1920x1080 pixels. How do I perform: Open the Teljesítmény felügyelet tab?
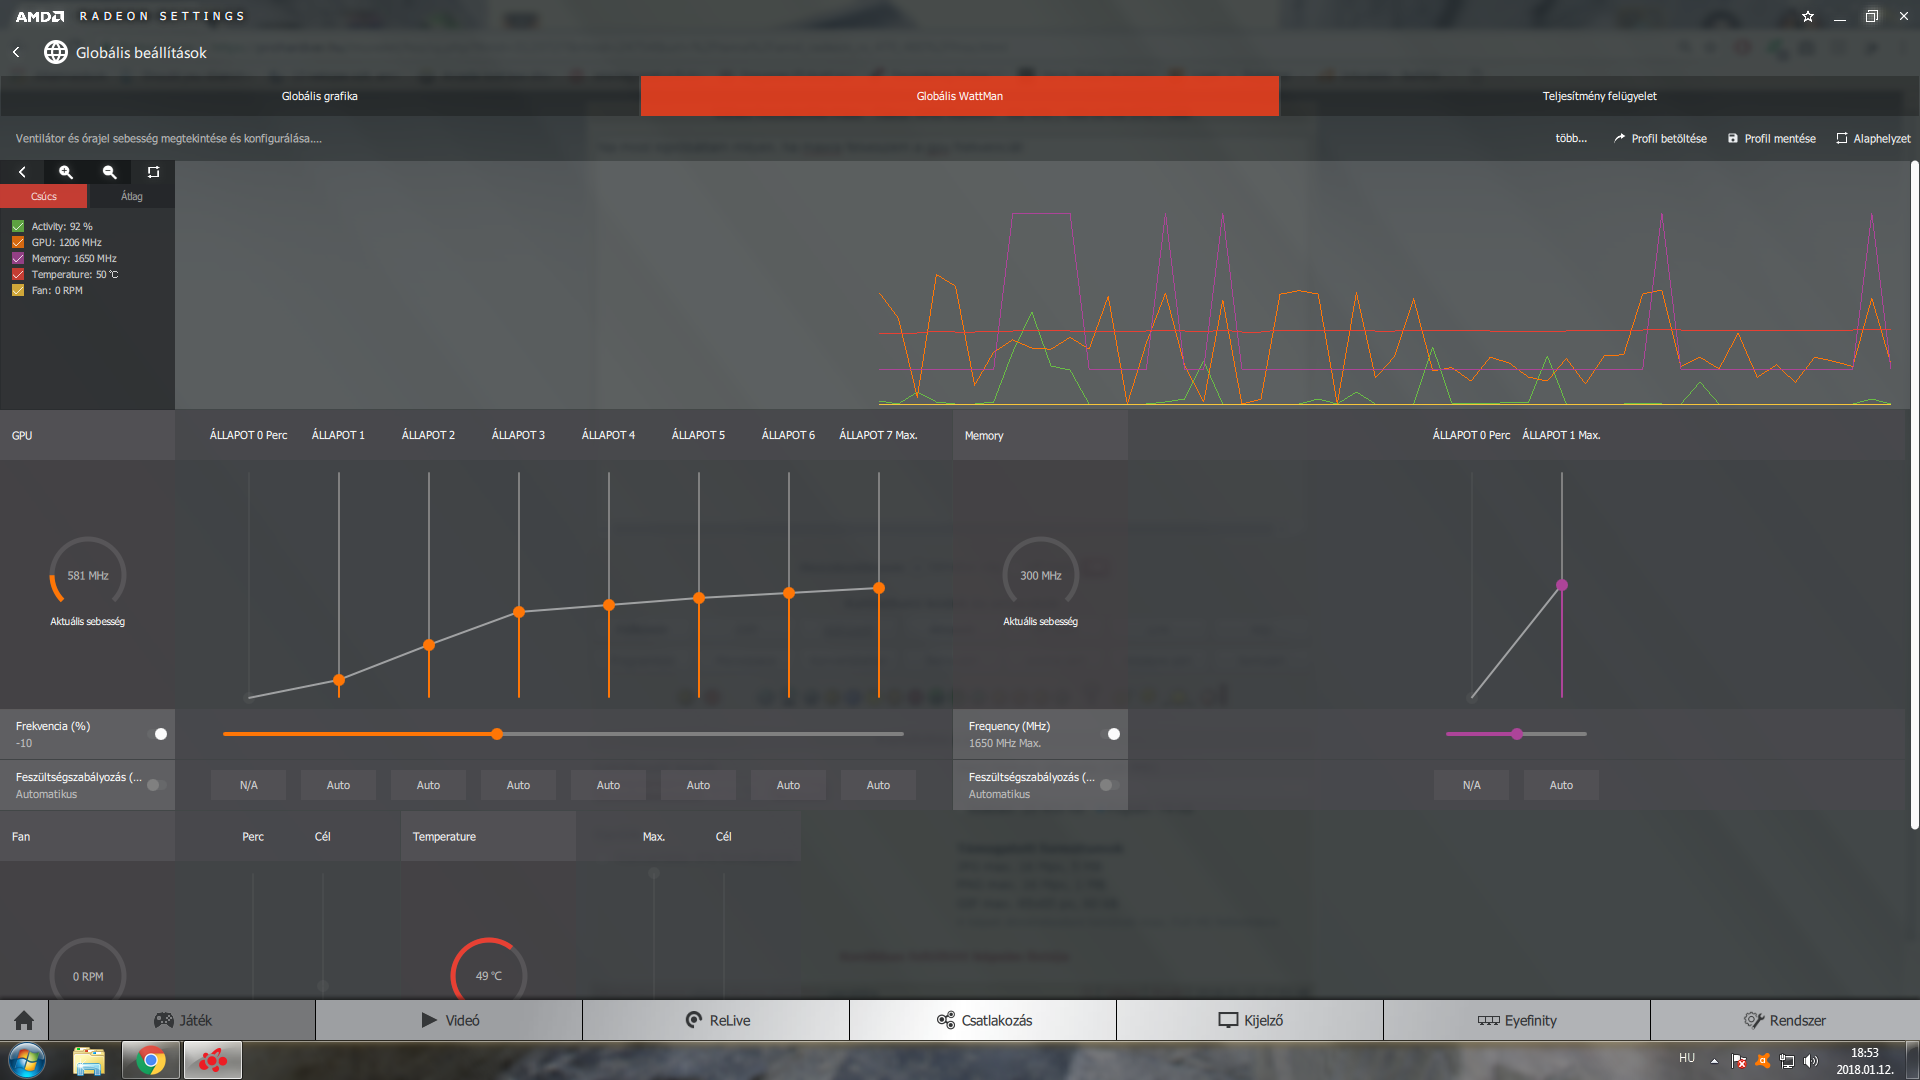pyautogui.click(x=1599, y=96)
